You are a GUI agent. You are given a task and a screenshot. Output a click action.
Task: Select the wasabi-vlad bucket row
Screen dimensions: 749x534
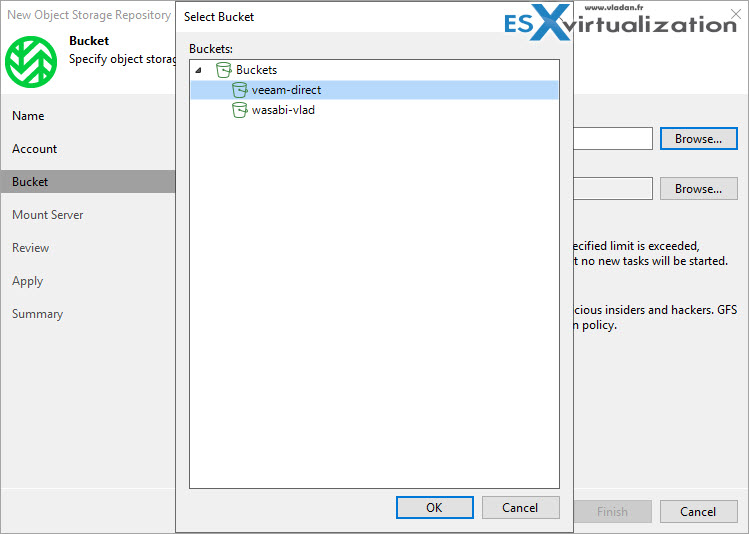[374, 110]
